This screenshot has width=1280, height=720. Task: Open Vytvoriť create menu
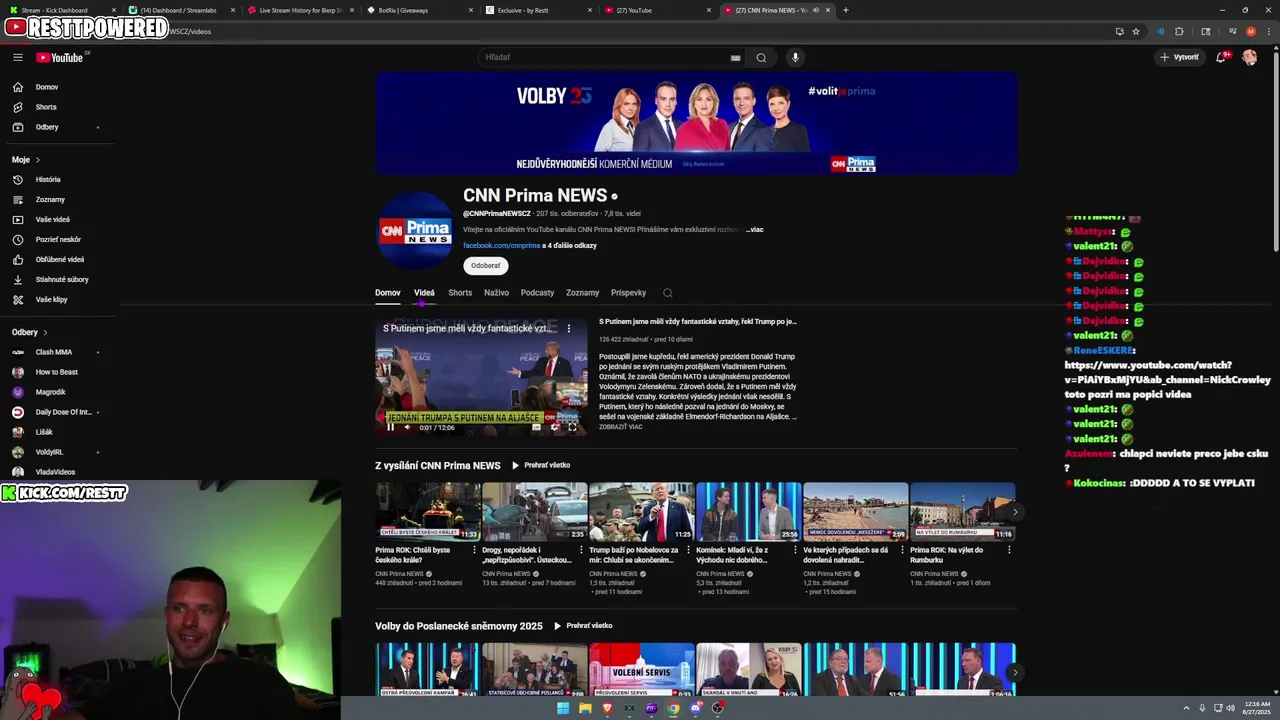click(x=1179, y=57)
